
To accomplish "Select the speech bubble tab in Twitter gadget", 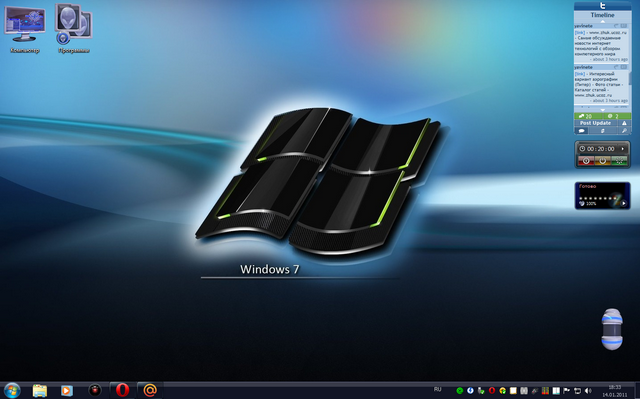I will (x=582, y=131).
